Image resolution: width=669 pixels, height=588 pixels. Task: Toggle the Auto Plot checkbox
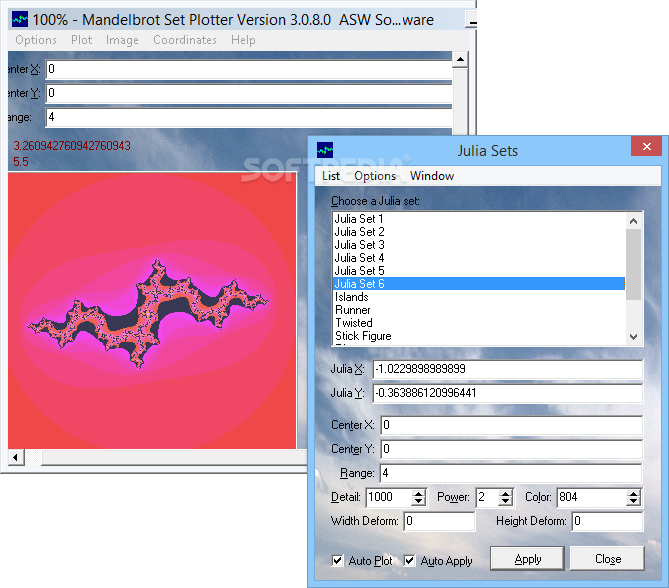(337, 560)
